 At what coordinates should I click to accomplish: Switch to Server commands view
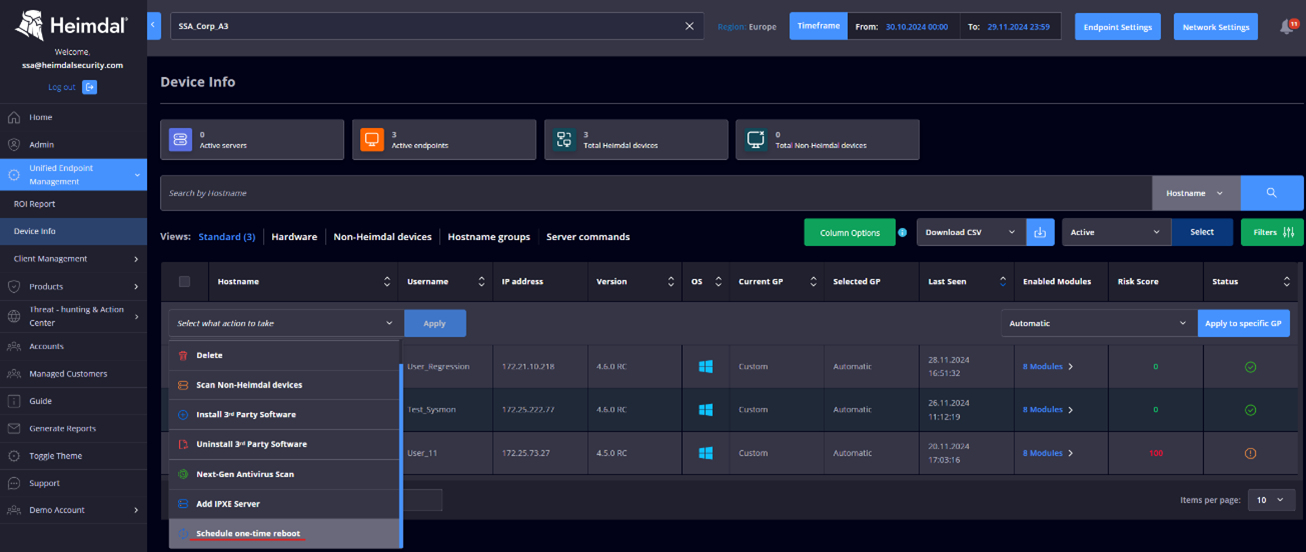pos(588,237)
